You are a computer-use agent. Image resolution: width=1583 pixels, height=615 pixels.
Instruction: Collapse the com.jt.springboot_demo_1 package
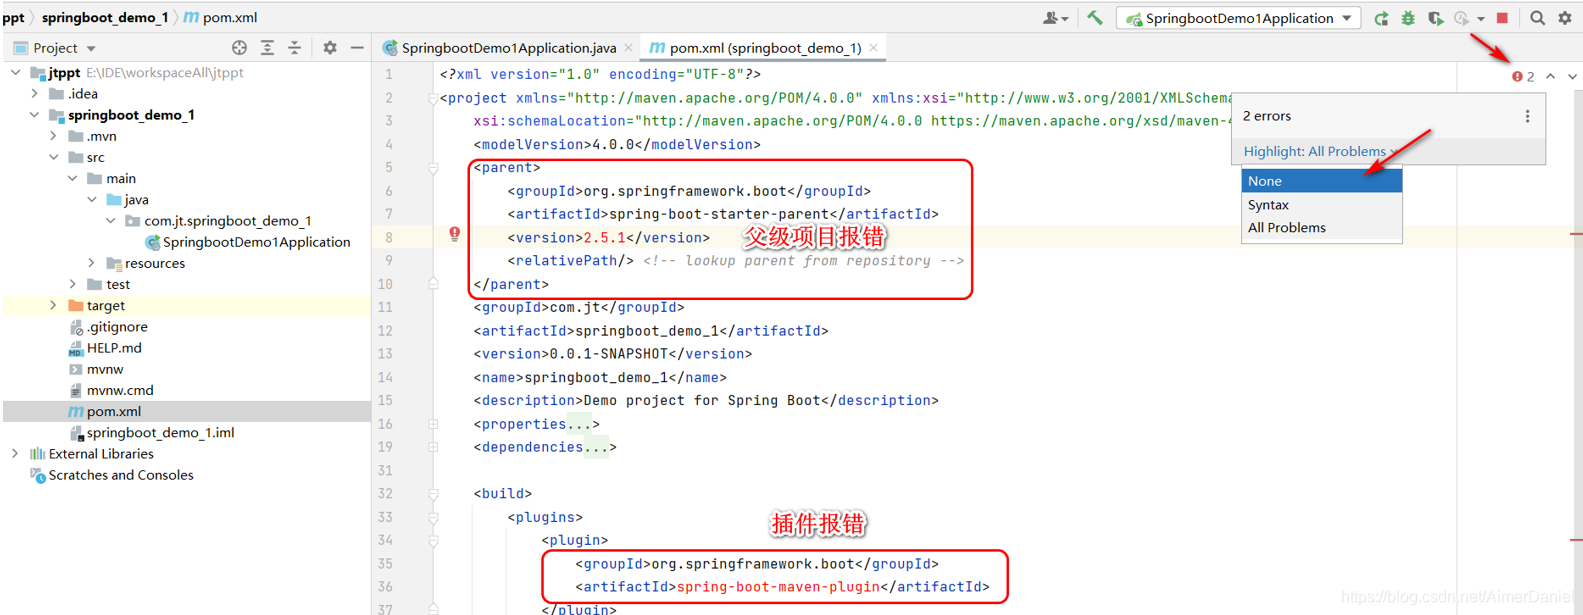(110, 220)
